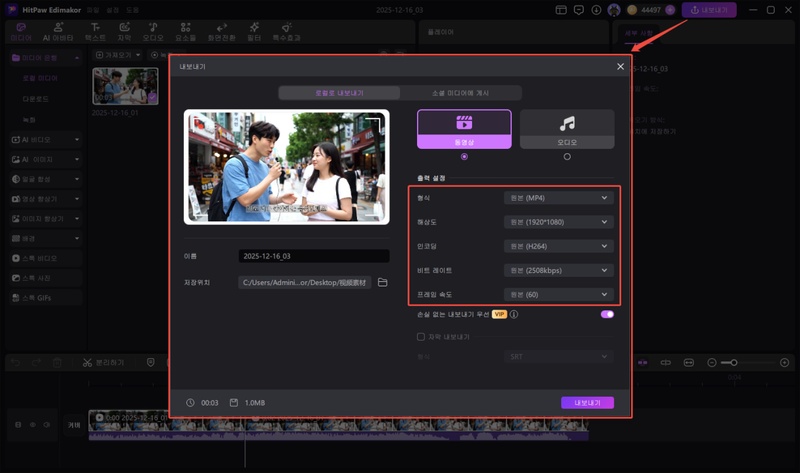Click the purple 내보내기 button in dialog
The width and height of the screenshot is (800, 473).
587,403
